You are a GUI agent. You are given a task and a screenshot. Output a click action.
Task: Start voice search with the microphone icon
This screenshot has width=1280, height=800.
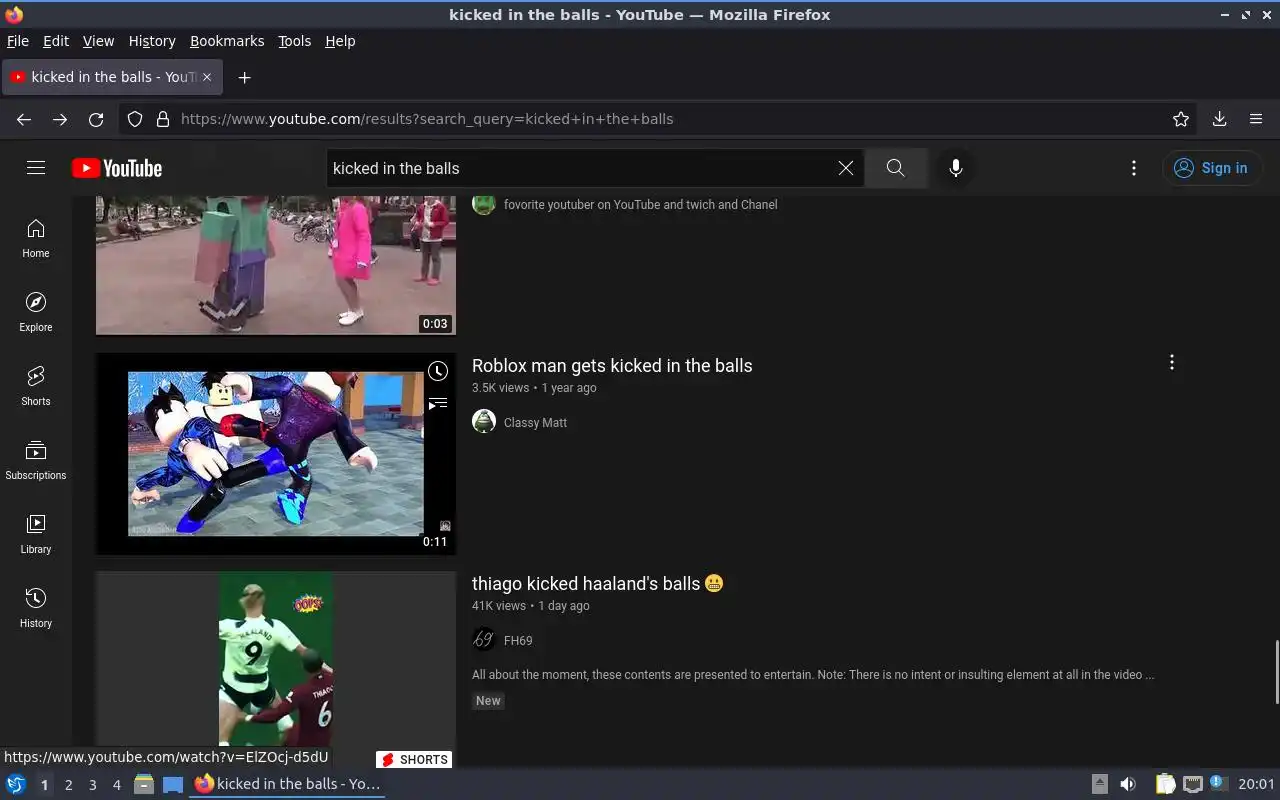pyautogui.click(x=956, y=168)
